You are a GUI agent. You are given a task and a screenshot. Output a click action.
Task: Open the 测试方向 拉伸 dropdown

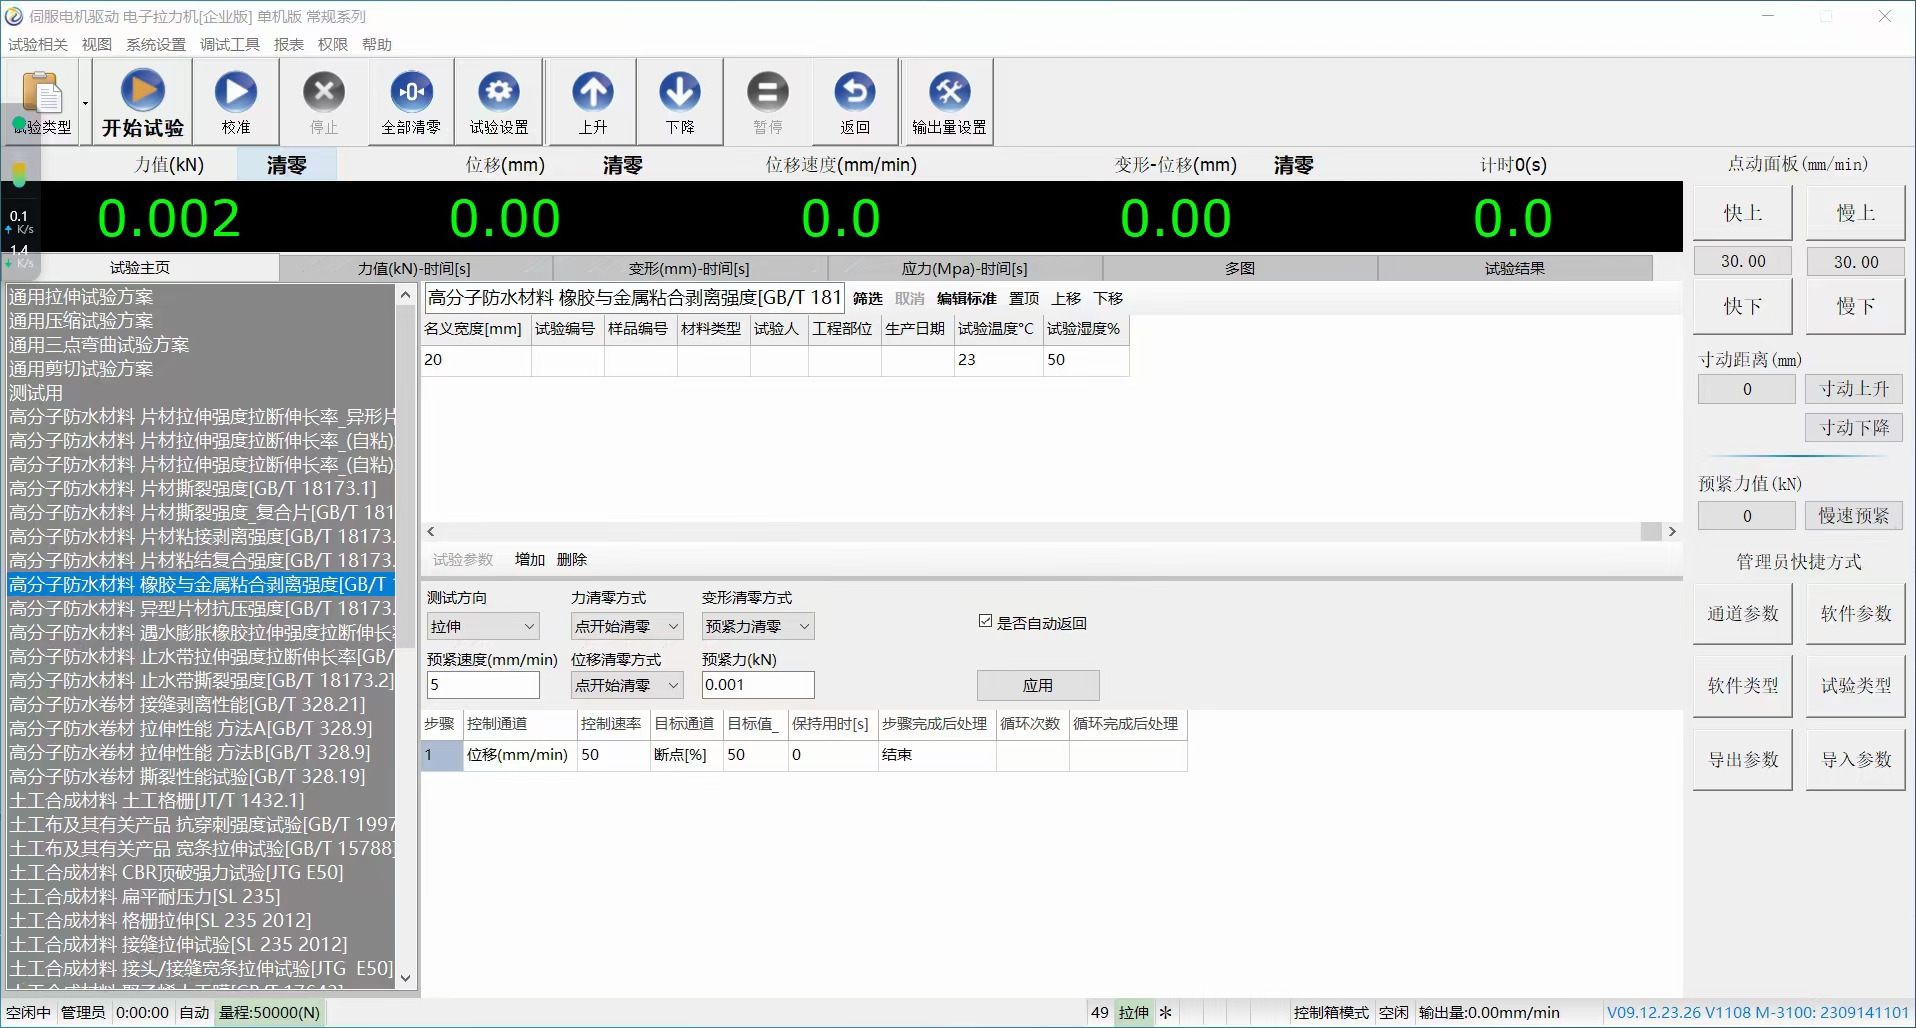click(x=483, y=626)
